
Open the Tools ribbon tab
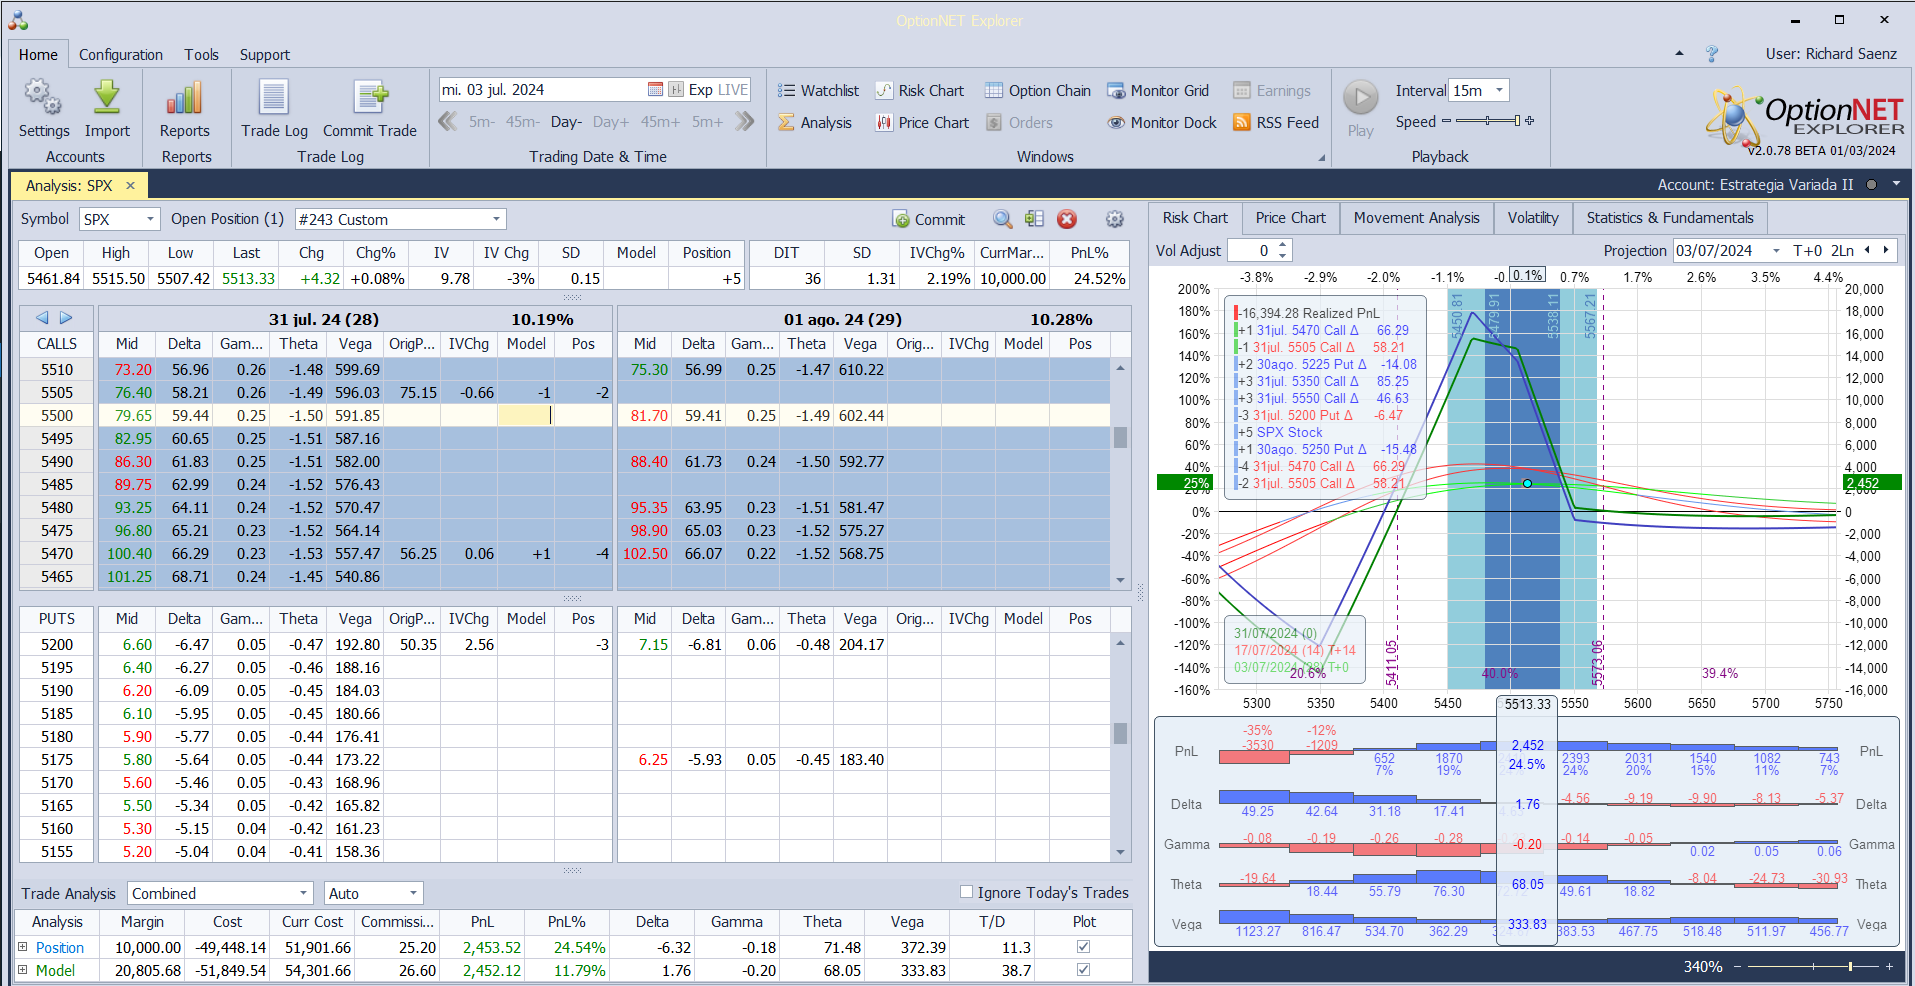(x=201, y=55)
